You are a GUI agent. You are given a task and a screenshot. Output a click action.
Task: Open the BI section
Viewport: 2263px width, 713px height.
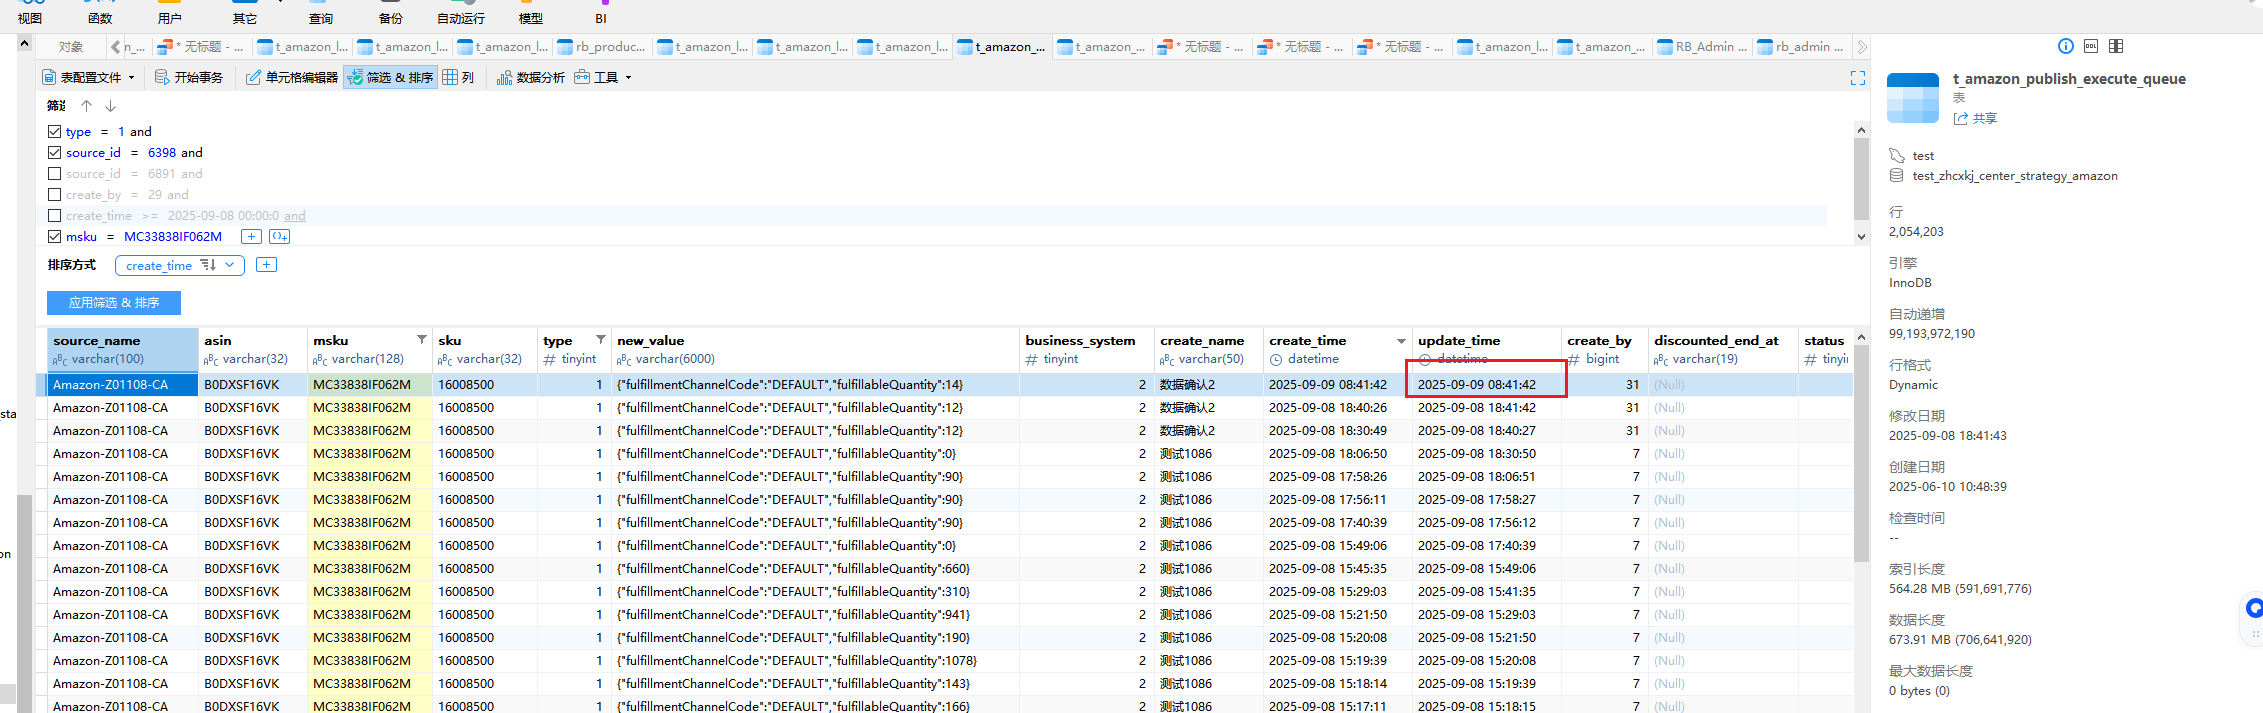click(601, 13)
